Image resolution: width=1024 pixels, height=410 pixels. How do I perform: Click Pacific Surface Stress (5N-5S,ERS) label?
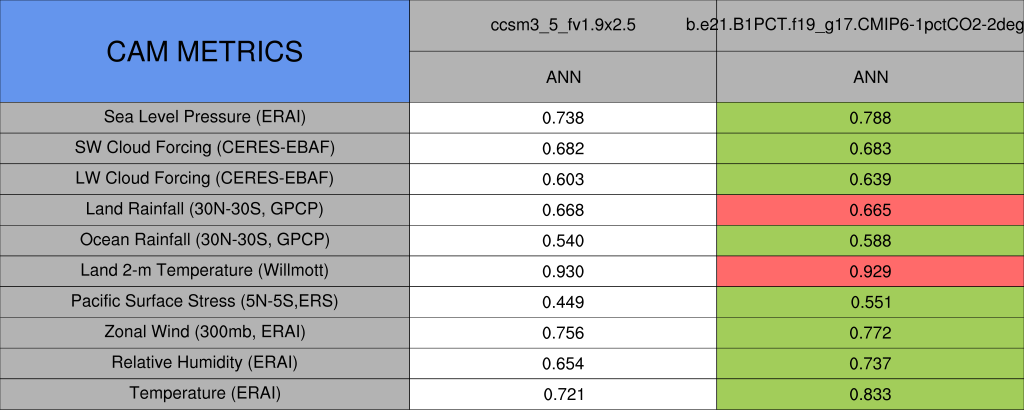204,302
